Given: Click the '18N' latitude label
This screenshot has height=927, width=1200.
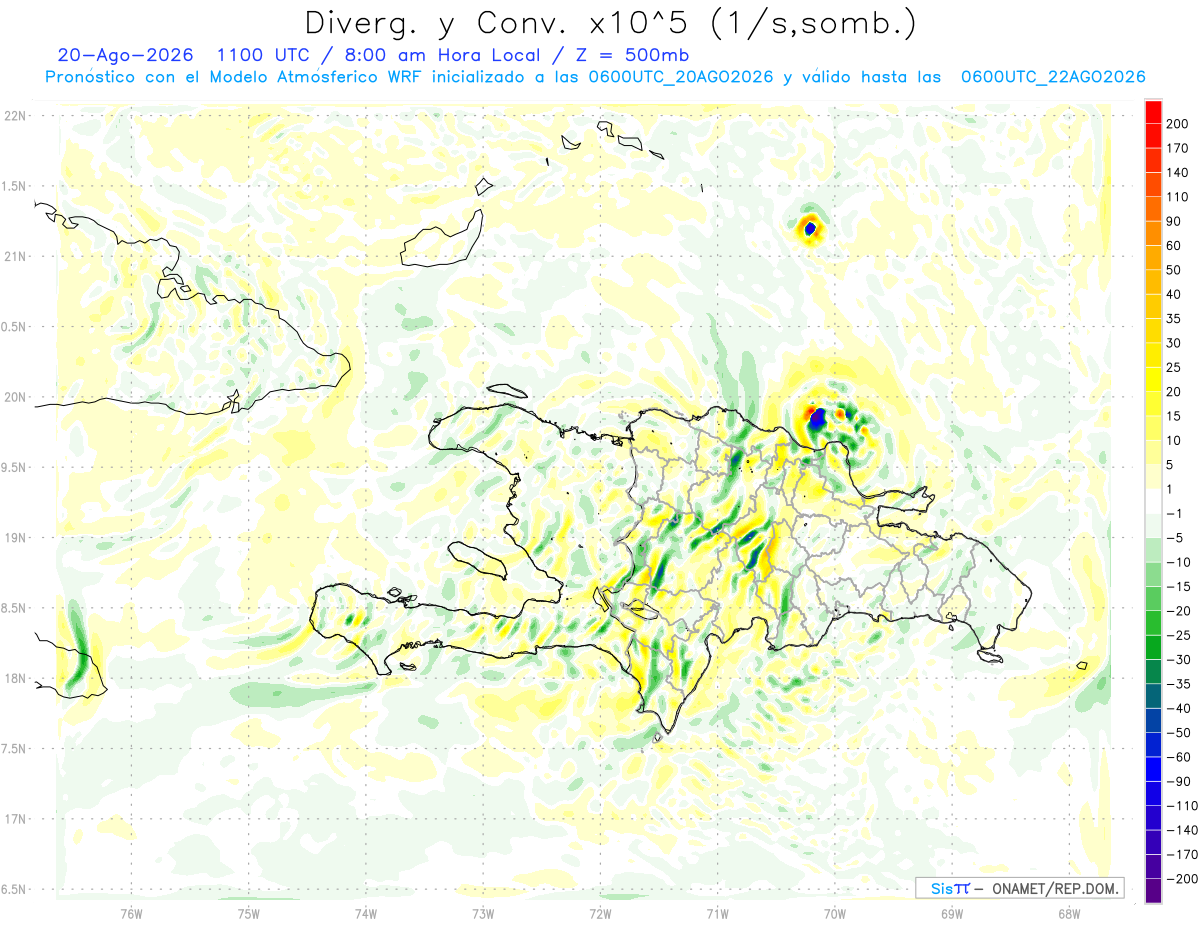Looking at the screenshot, I should click(14, 679).
